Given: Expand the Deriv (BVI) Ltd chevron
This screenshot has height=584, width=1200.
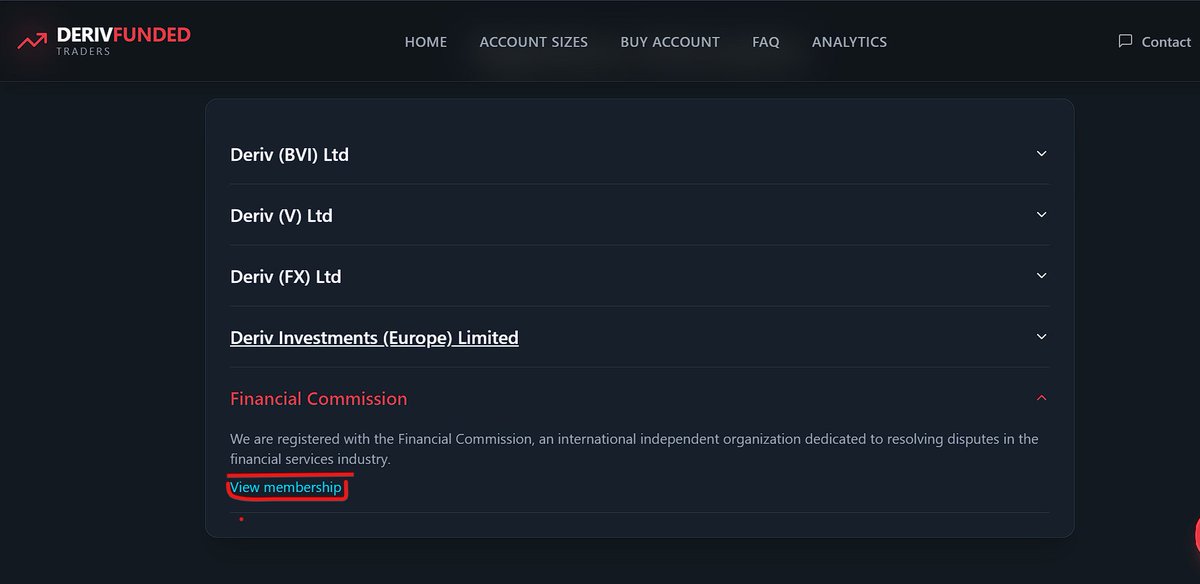Looking at the screenshot, I should [1041, 154].
